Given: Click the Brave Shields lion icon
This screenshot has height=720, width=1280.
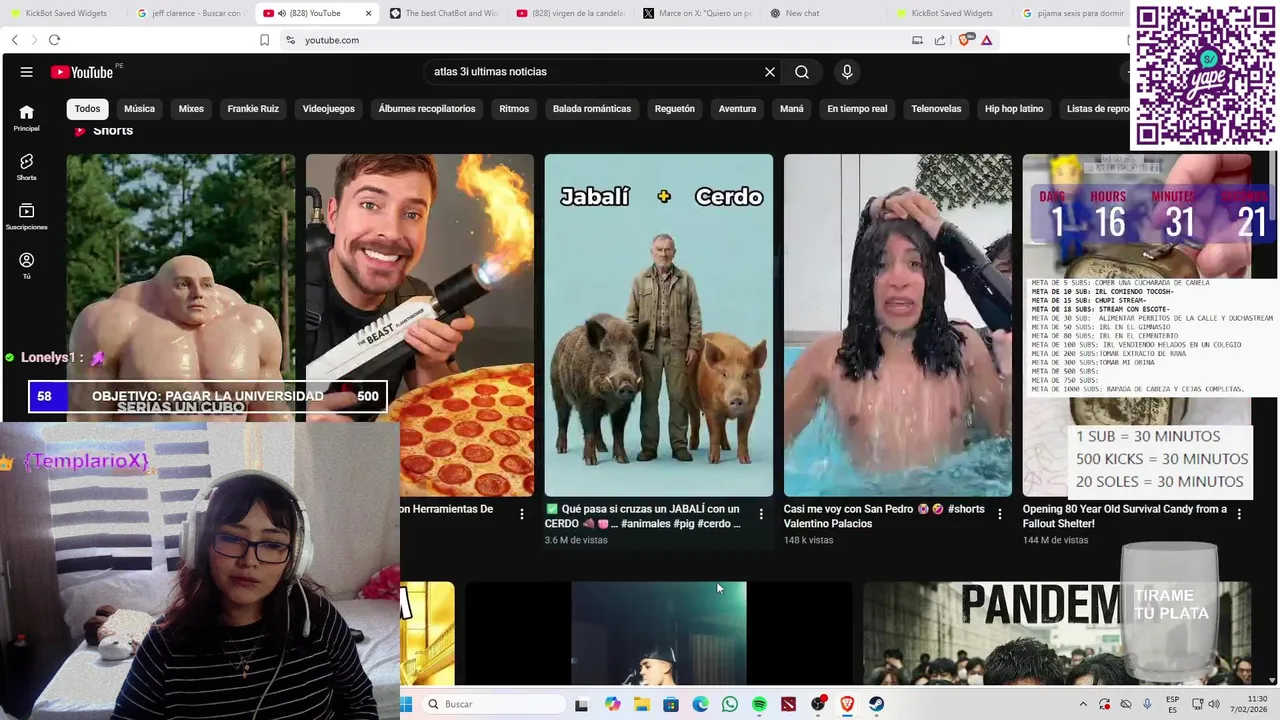Looking at the screenshot, I should 965,40.
